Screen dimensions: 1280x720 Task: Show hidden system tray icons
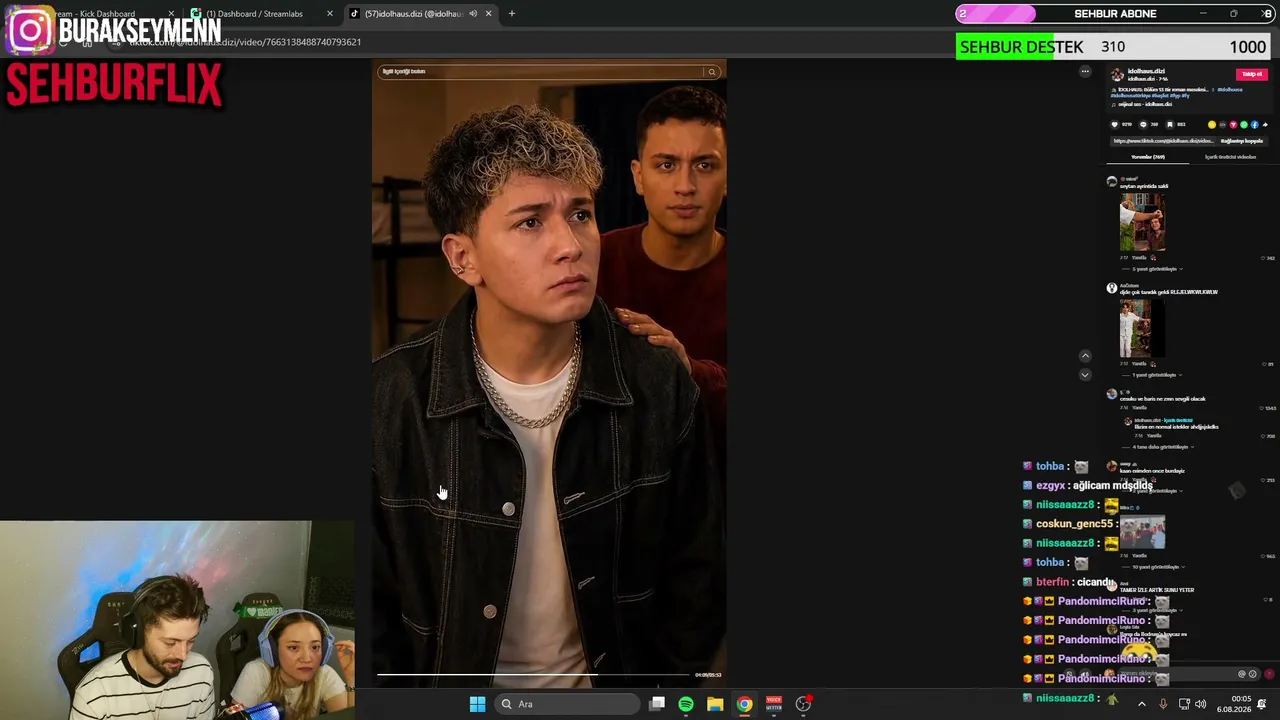pyautogui.click(x=1142, y=704)
